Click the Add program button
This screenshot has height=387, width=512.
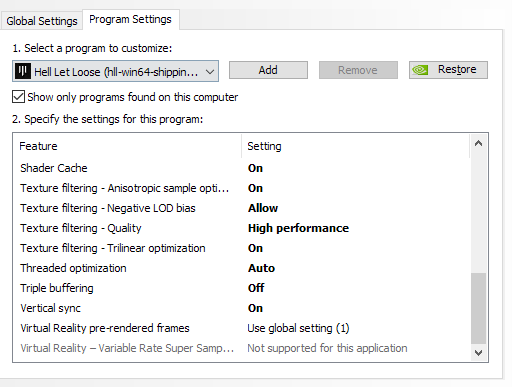pyautogui.click(x=268, y=70)
